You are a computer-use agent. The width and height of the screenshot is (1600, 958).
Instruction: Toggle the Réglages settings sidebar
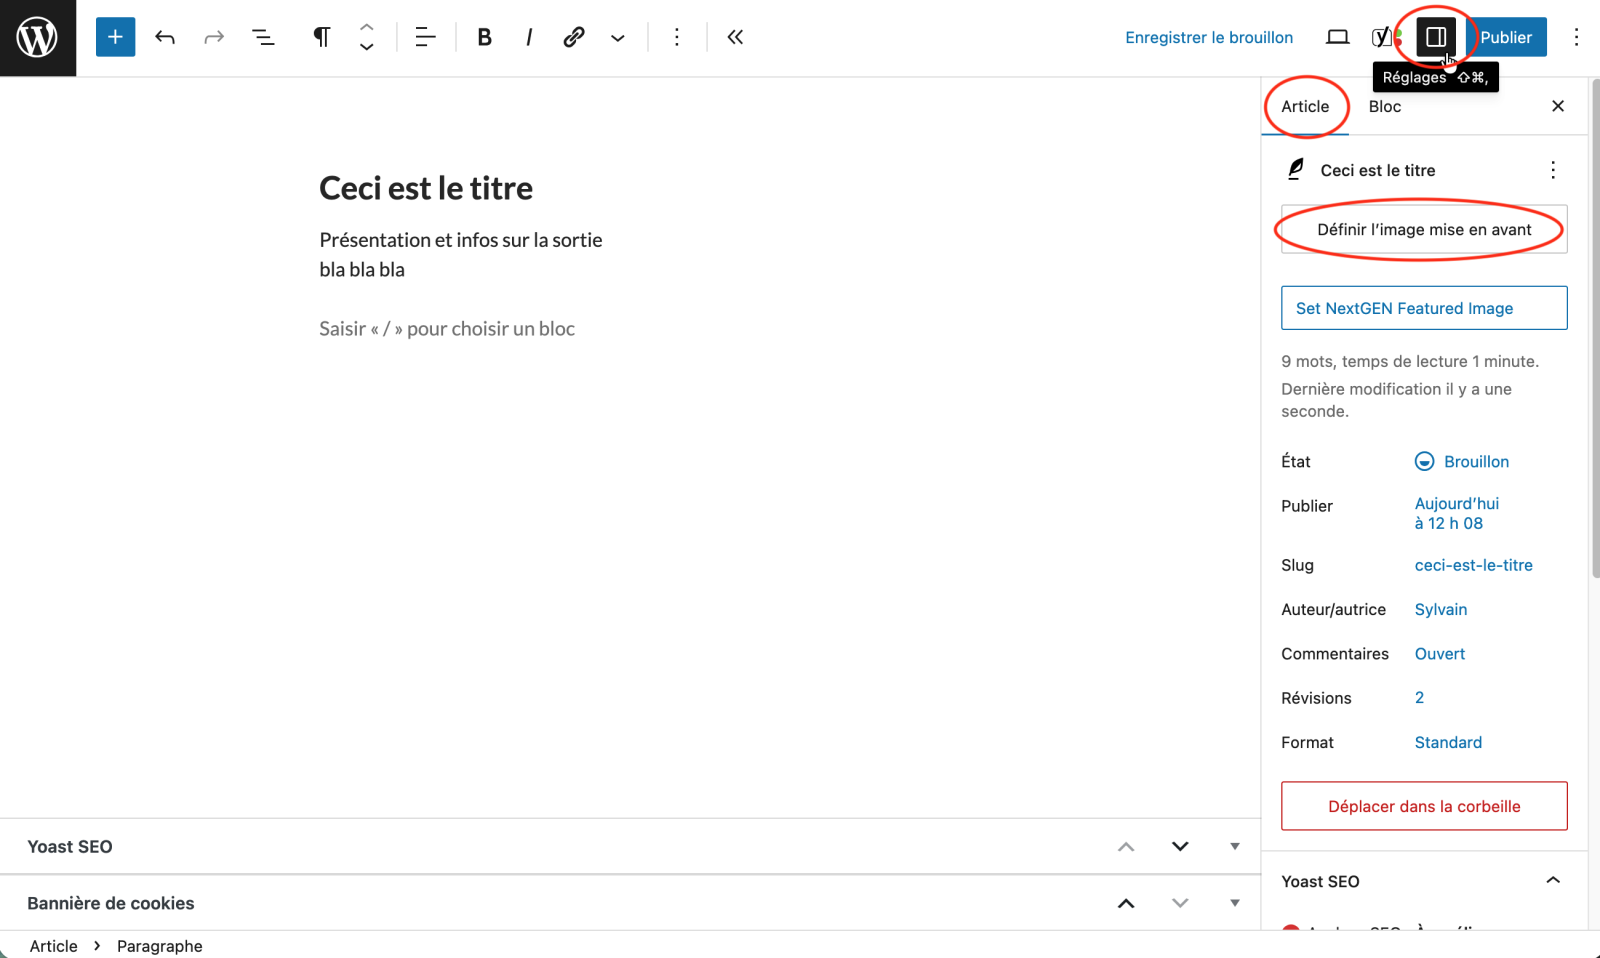coord(1436,37)
